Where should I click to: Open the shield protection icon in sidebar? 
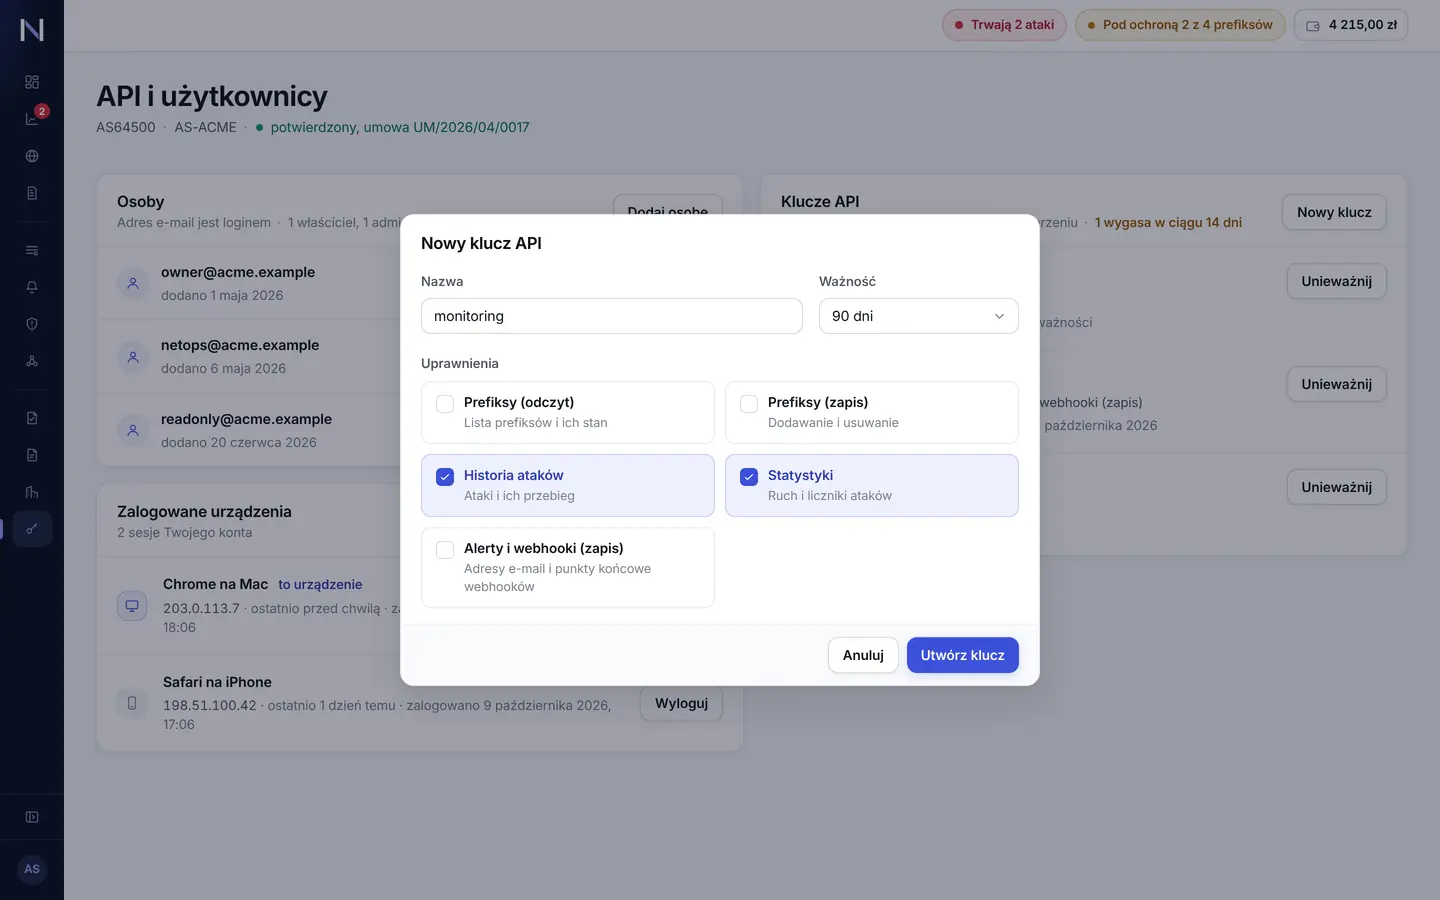(32, 324)
